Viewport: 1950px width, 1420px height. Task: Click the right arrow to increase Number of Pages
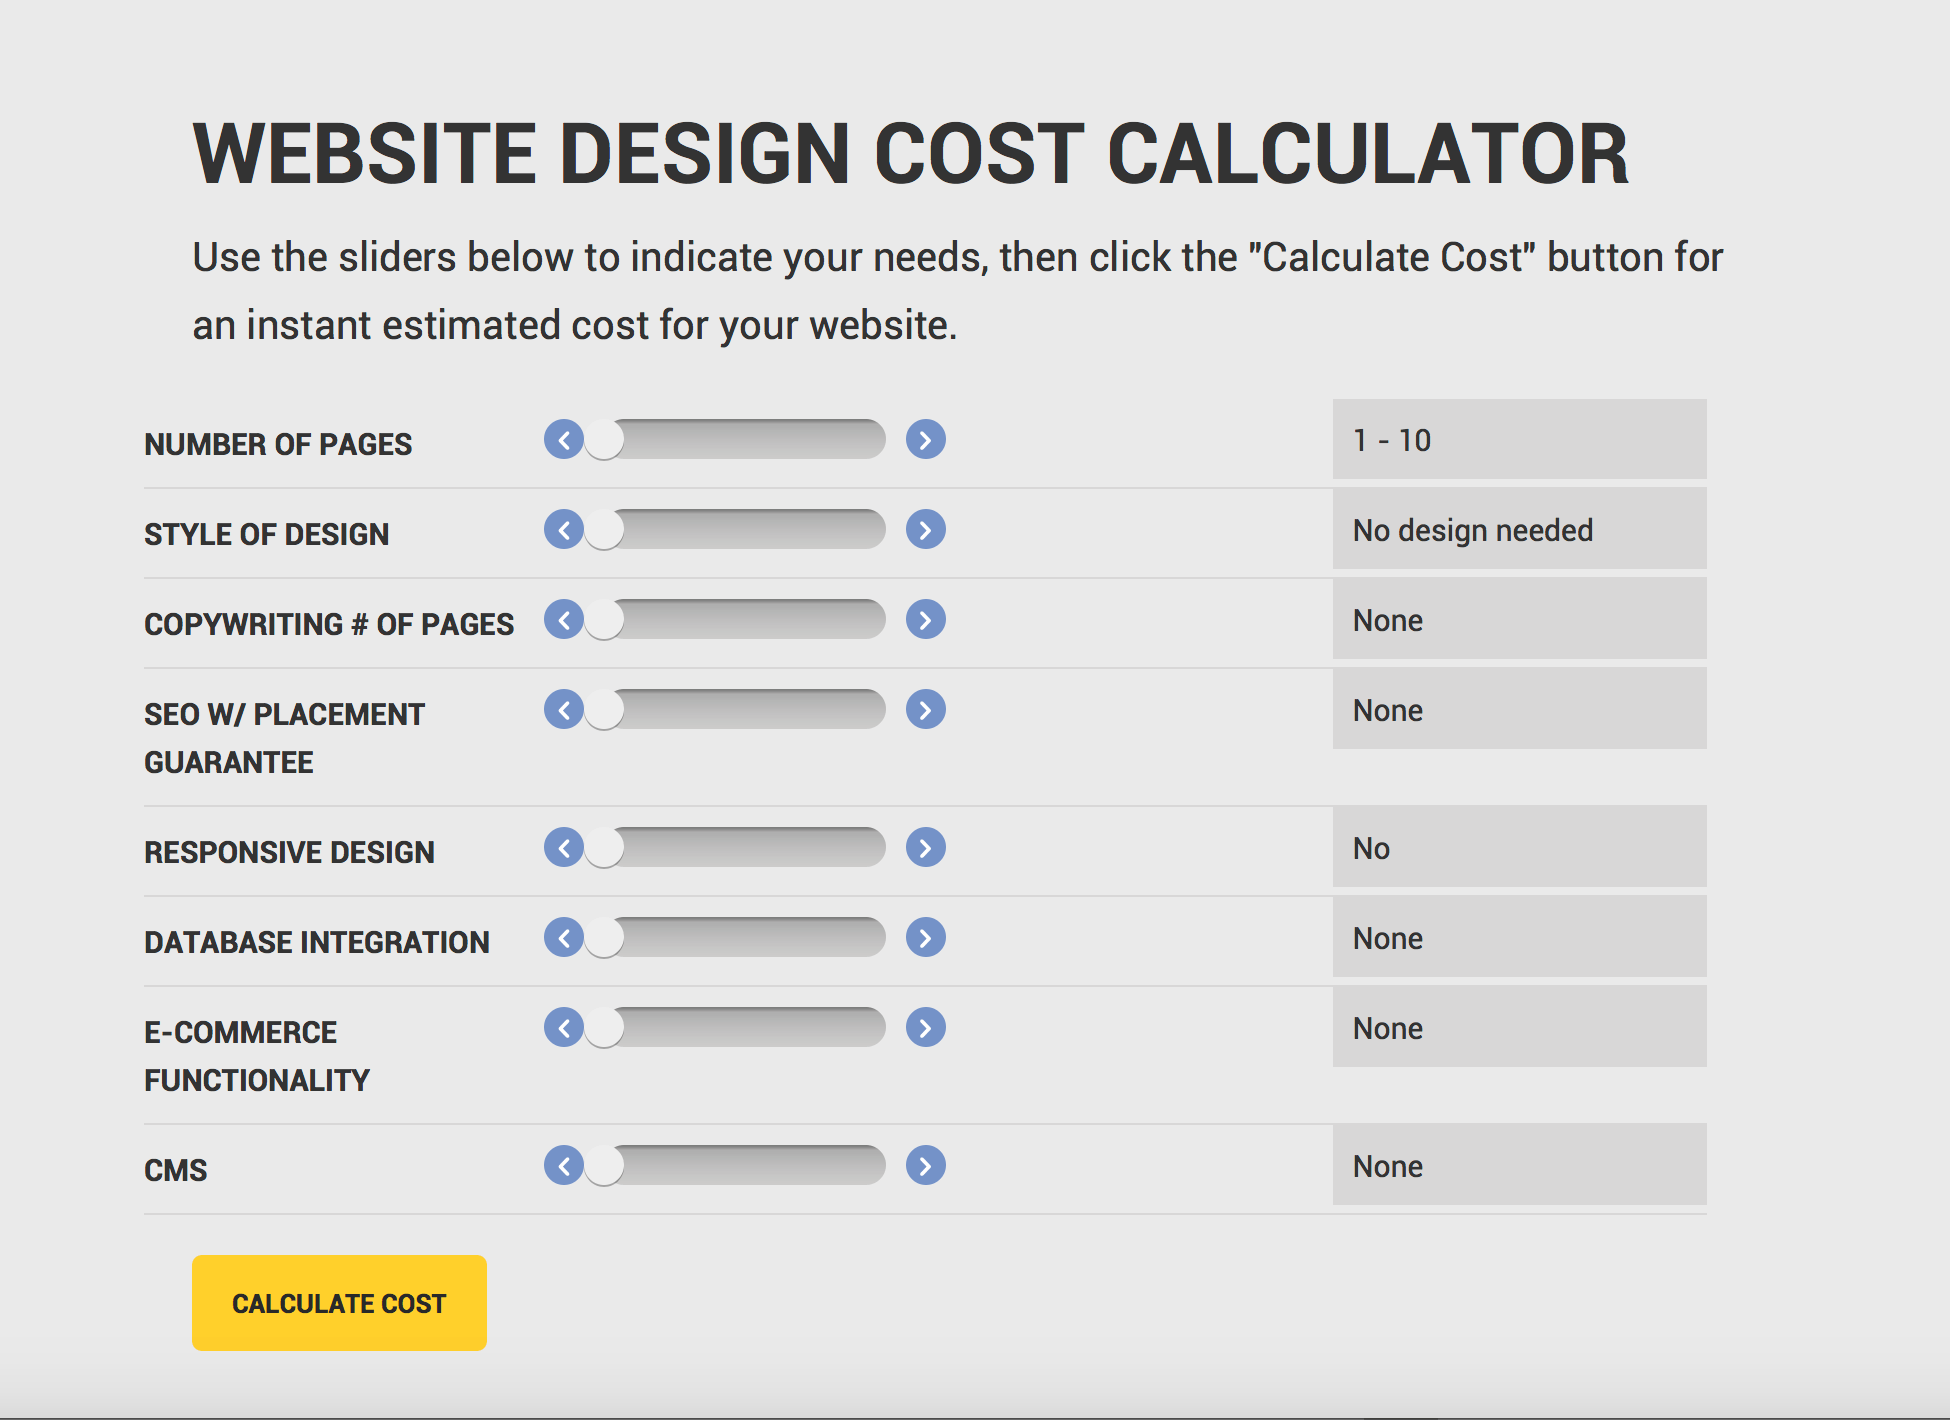(x=926, y=440)
